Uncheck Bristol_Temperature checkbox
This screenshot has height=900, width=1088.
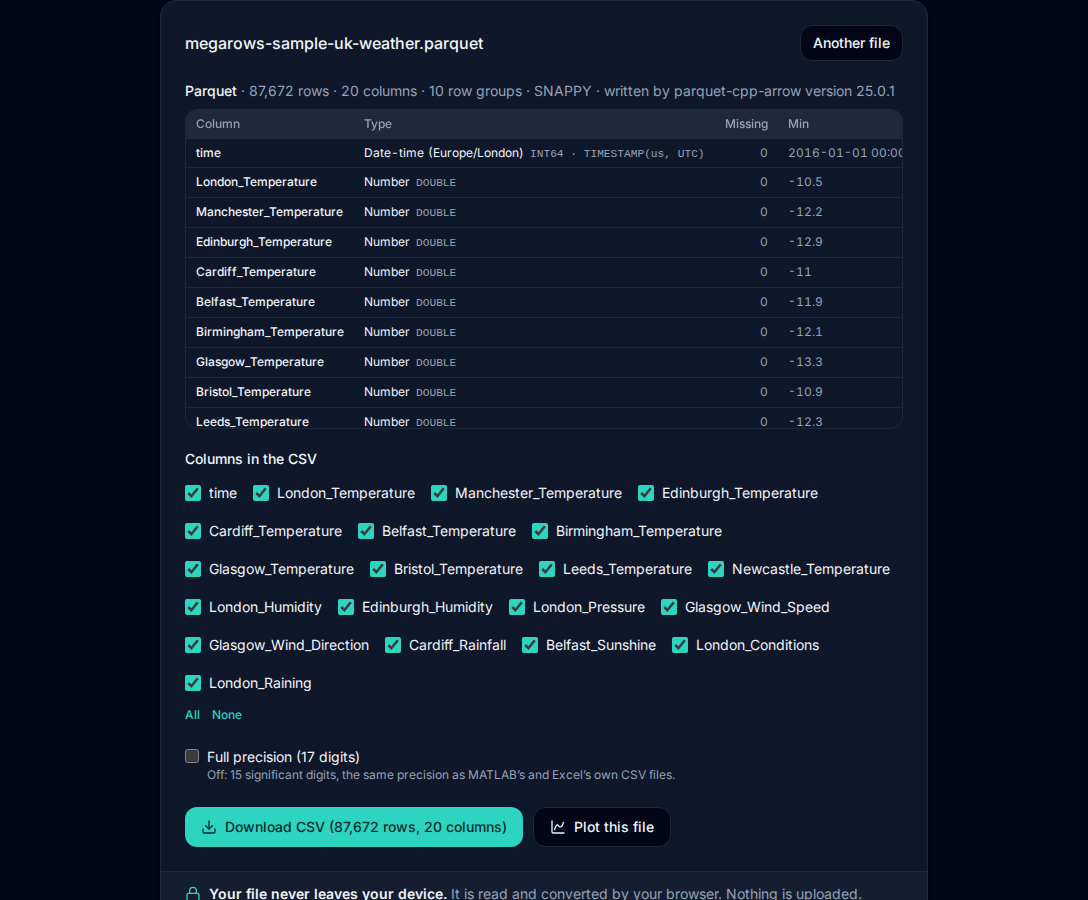pos(377,570)
